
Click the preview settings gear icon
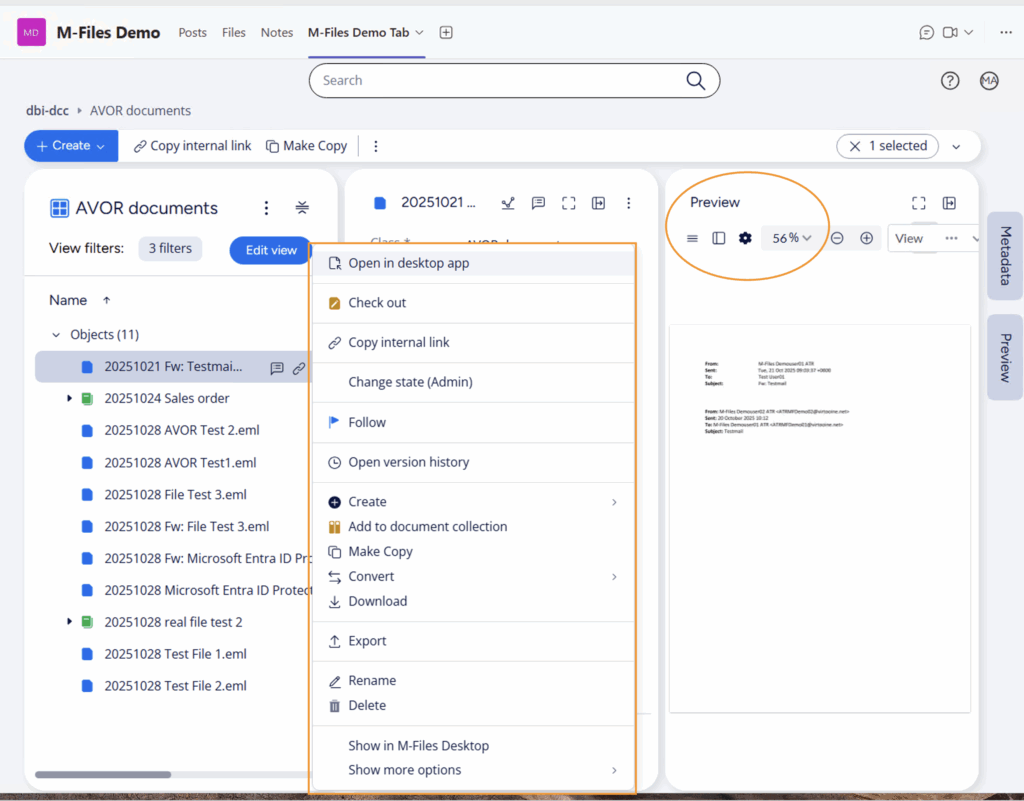(x=745, y=238)
